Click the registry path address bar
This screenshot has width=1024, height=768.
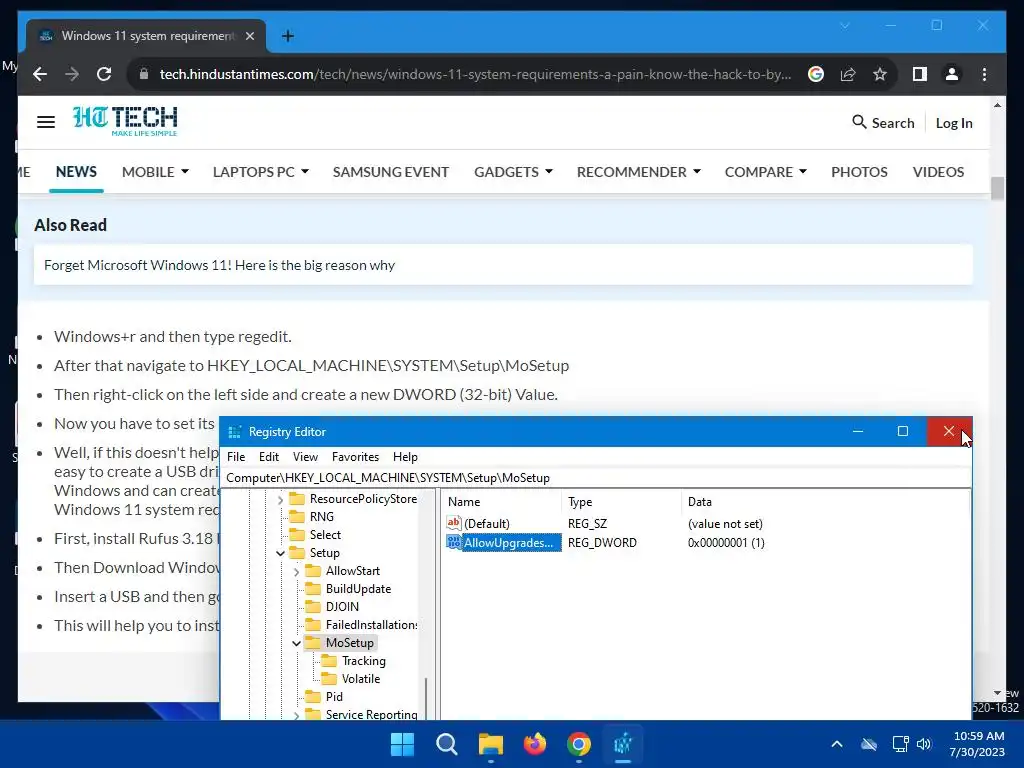(x=596, y=477)
